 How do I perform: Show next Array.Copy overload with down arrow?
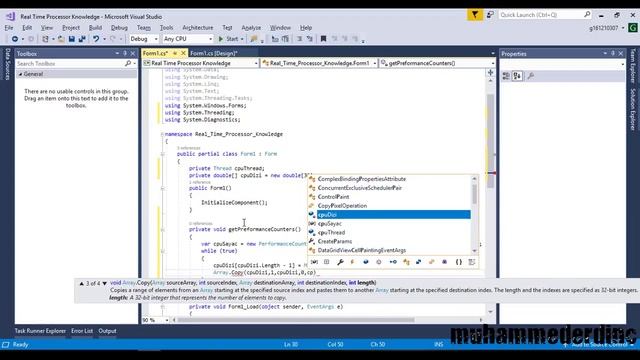[x=104, y=283]
